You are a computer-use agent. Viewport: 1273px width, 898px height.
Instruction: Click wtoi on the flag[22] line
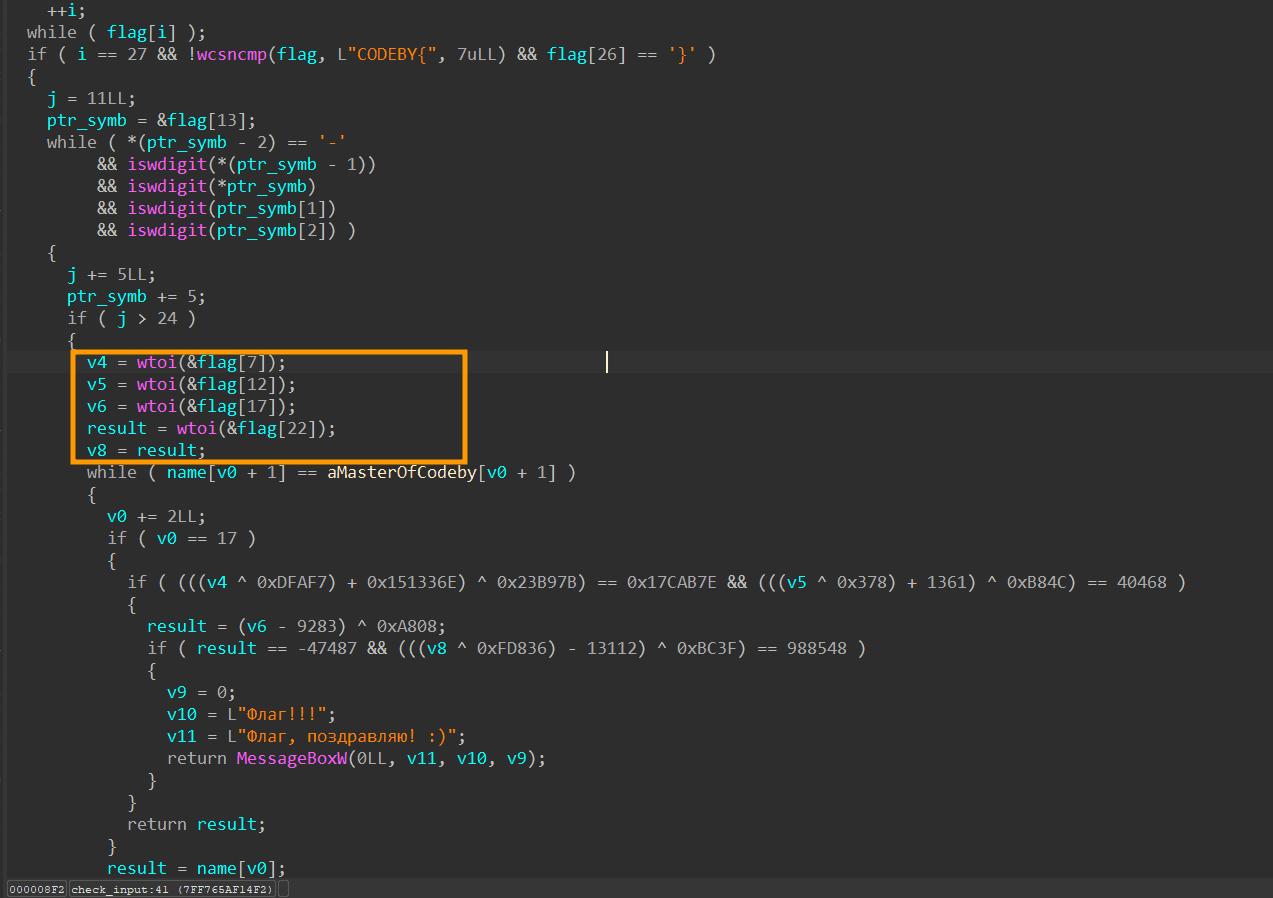tap(196, 428)
